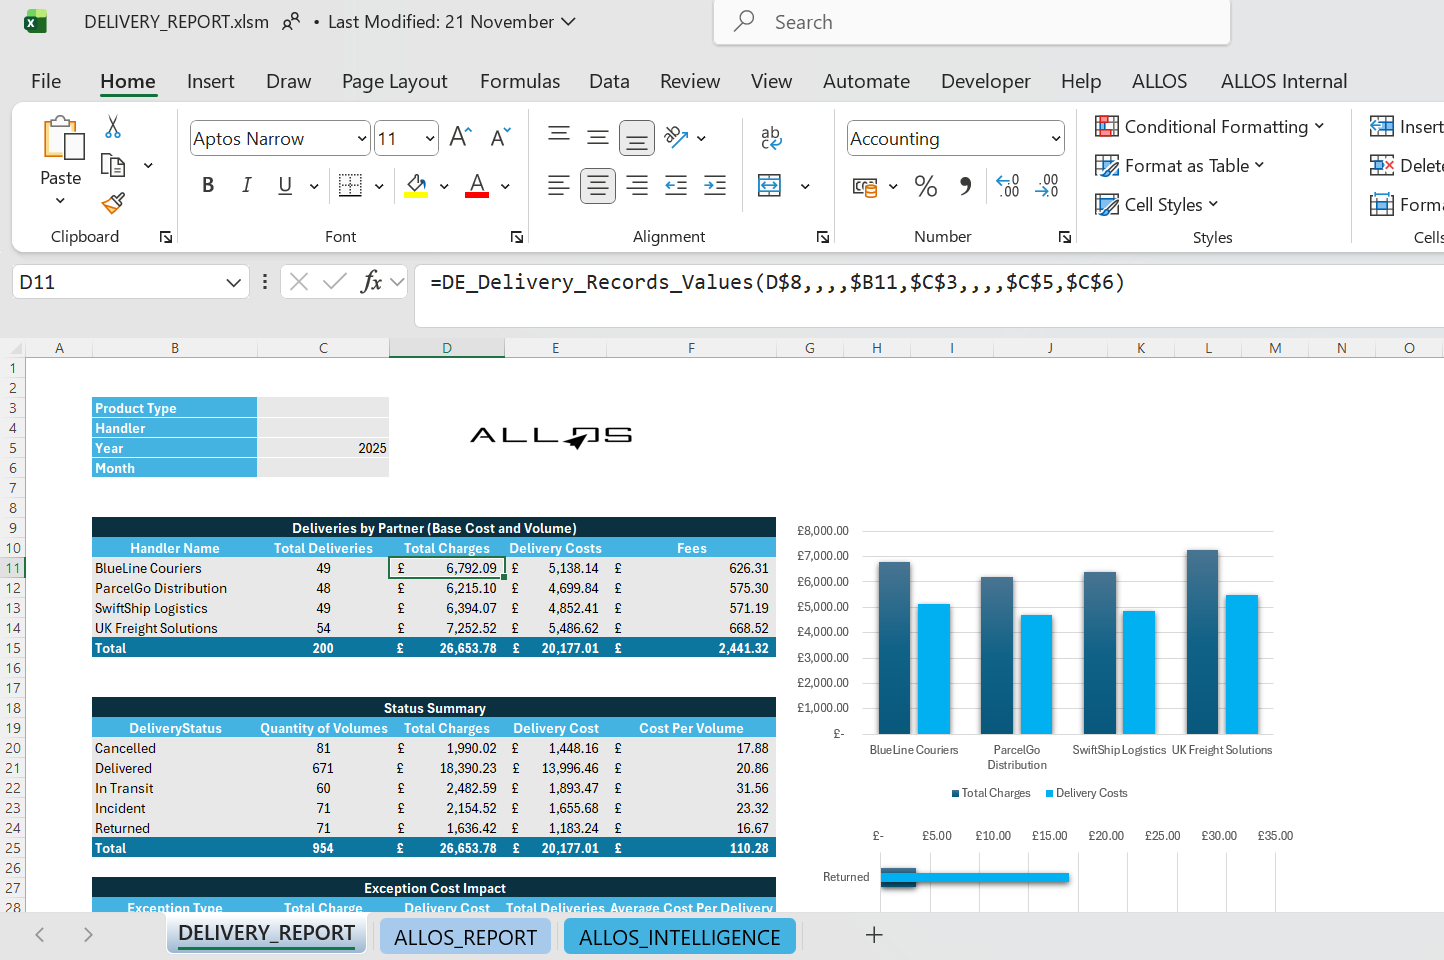The height and width of the screenshot is (960, 1444).
Task: Decrease decimal places shown
Action: pos(1047,186)
